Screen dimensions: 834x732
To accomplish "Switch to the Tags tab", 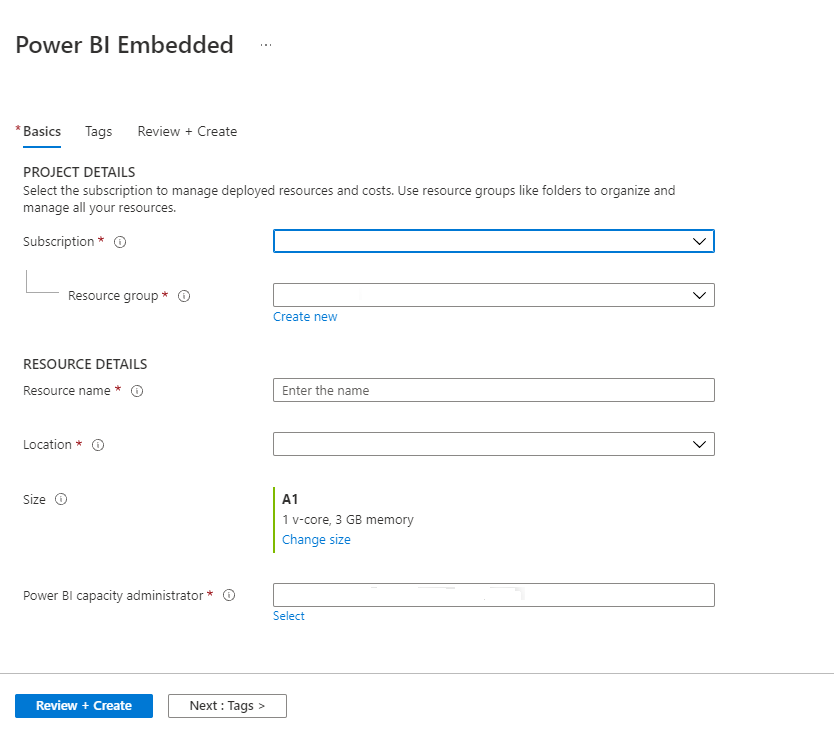I will (98, 131).
